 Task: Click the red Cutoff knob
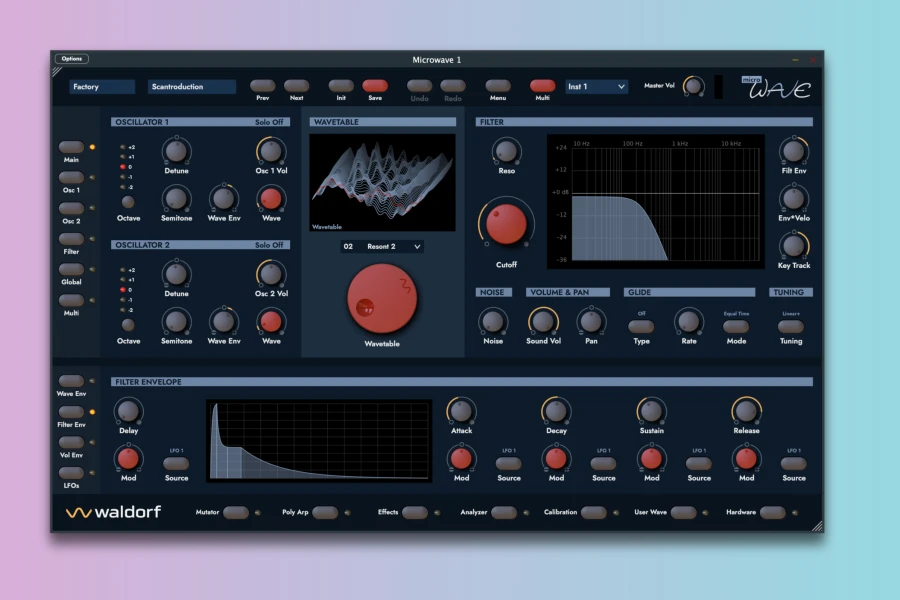(x=506, y=224)
